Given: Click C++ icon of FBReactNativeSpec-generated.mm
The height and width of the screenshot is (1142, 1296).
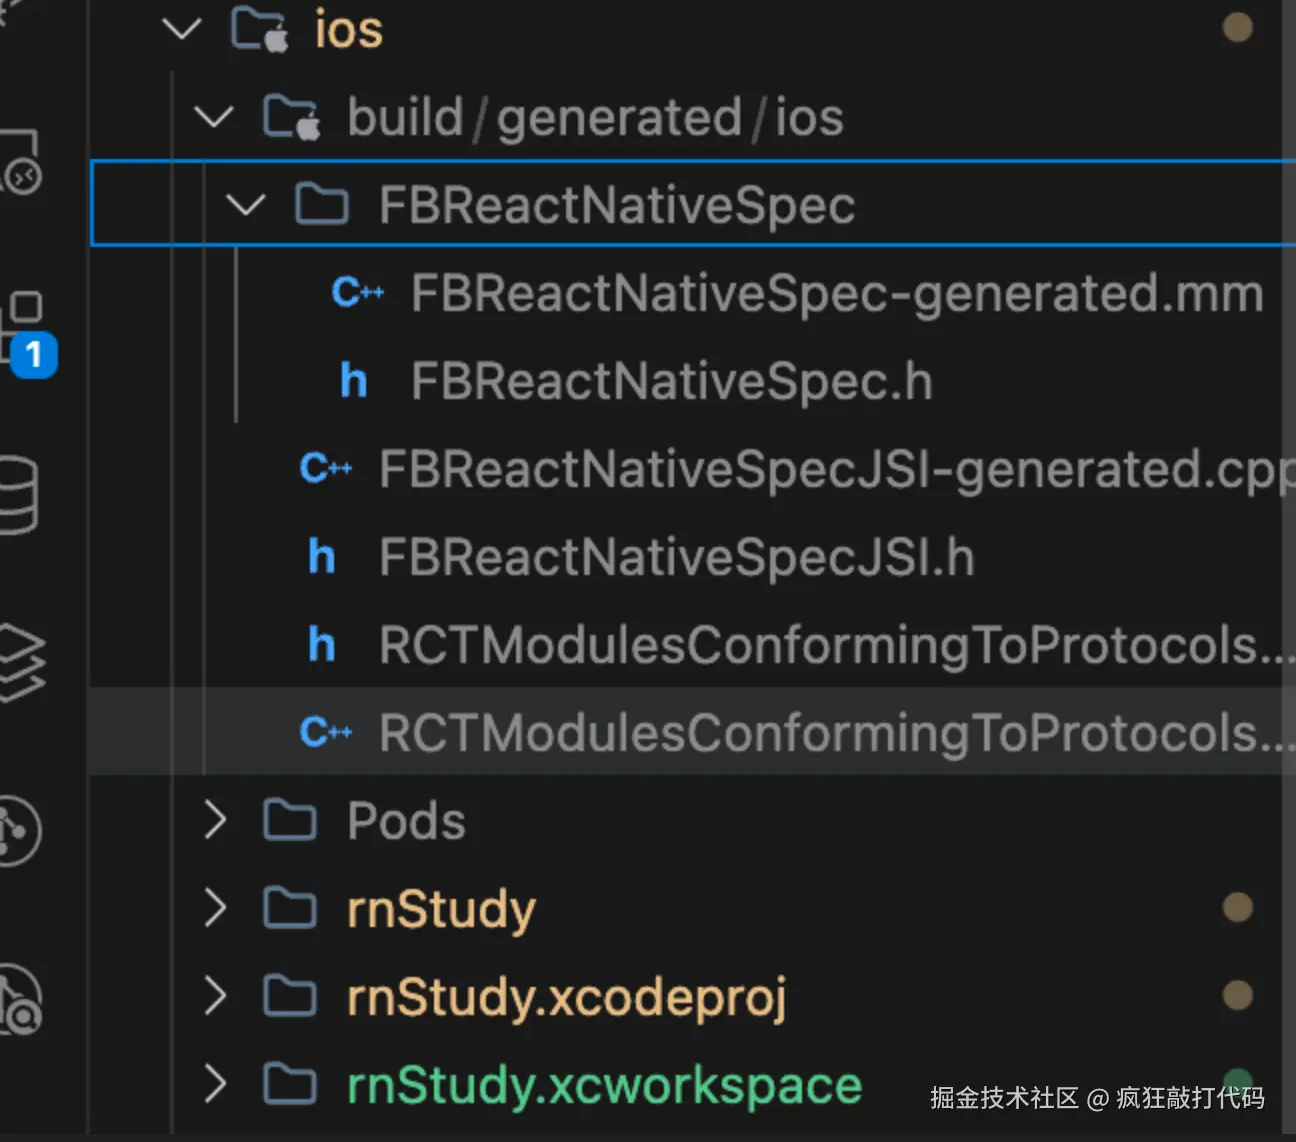Looking at the screenshot, I should [x=357, y=293].
